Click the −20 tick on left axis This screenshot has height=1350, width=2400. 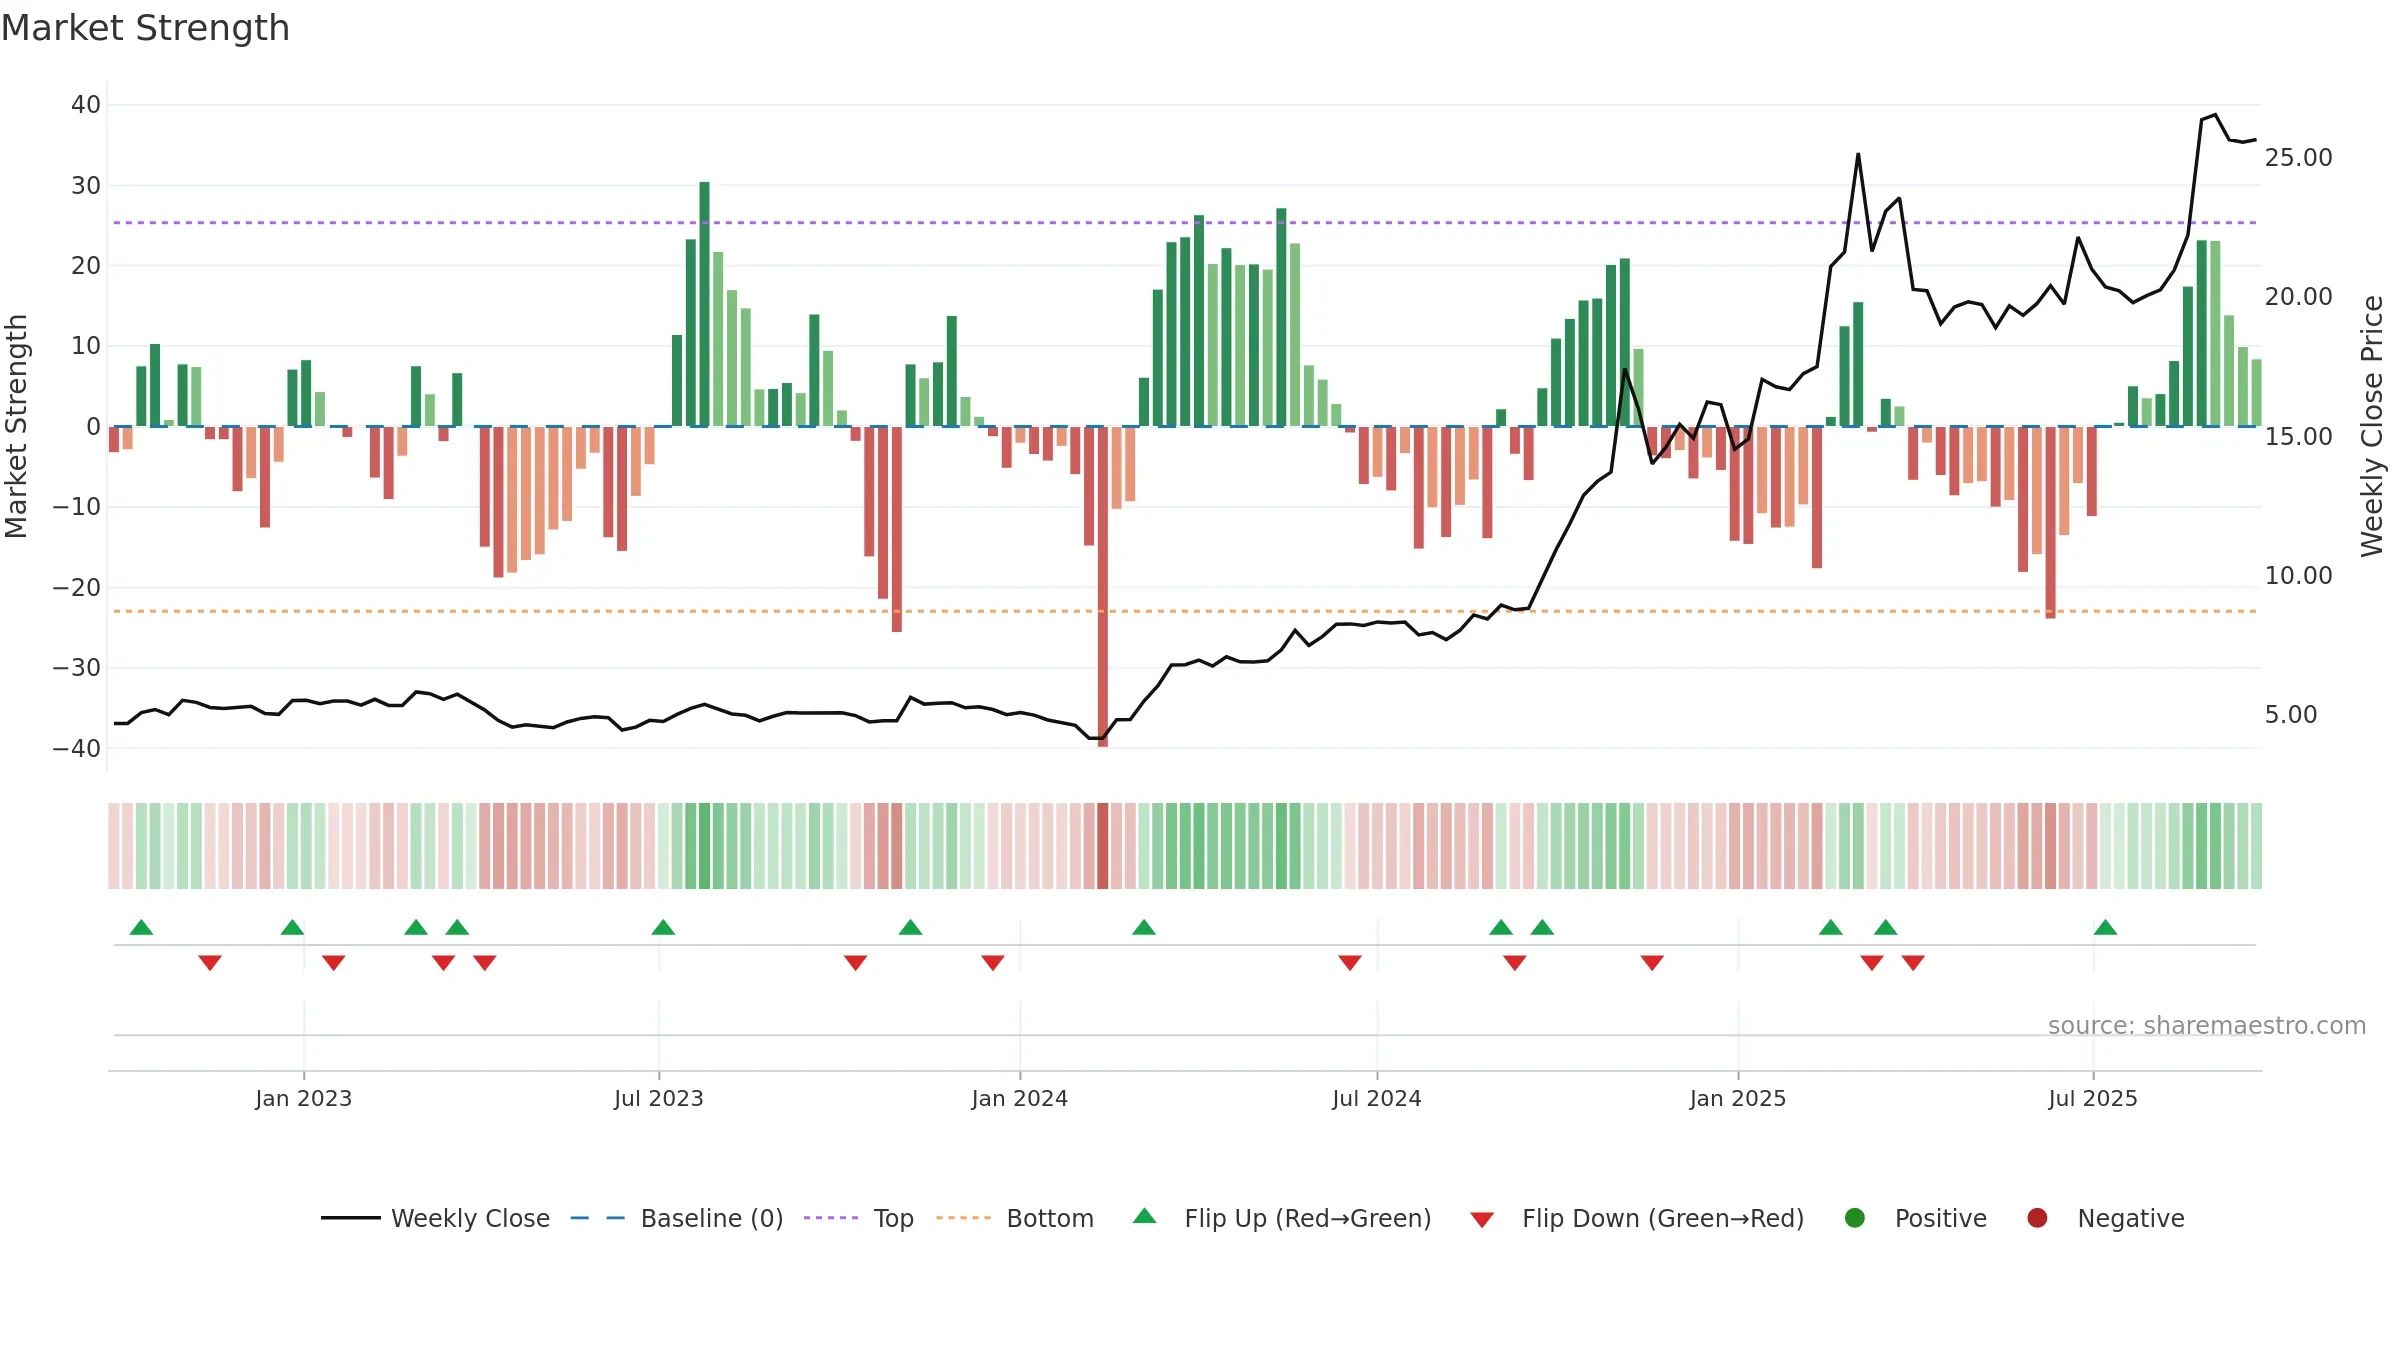[x=77, y=588]
